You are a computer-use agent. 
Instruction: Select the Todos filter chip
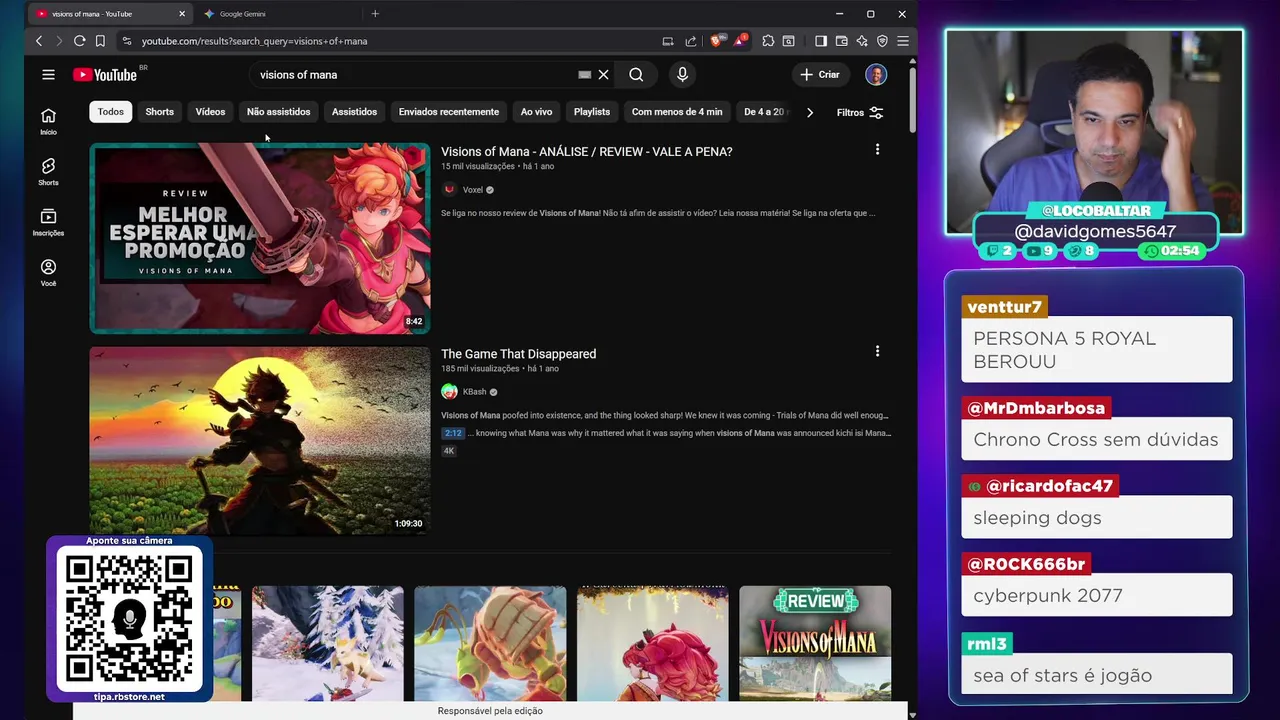point(111,112)
